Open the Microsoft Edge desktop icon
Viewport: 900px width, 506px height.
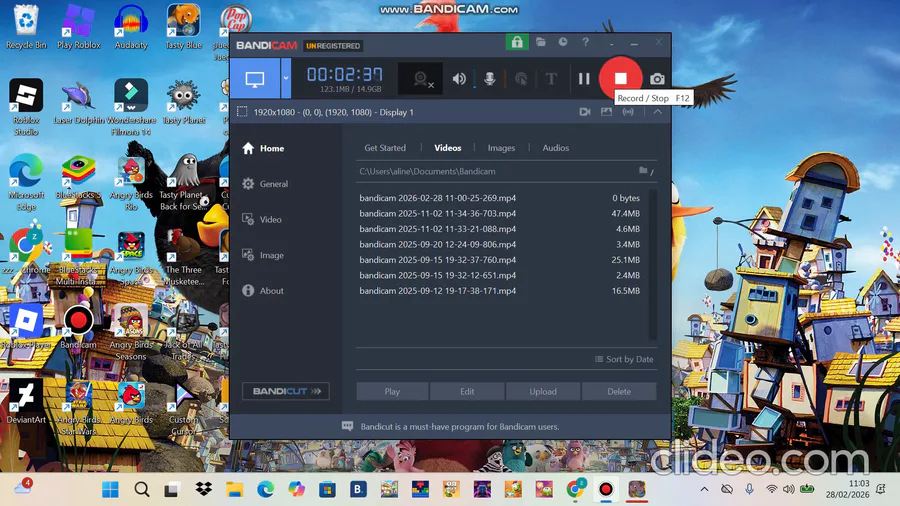pos(26,182)
